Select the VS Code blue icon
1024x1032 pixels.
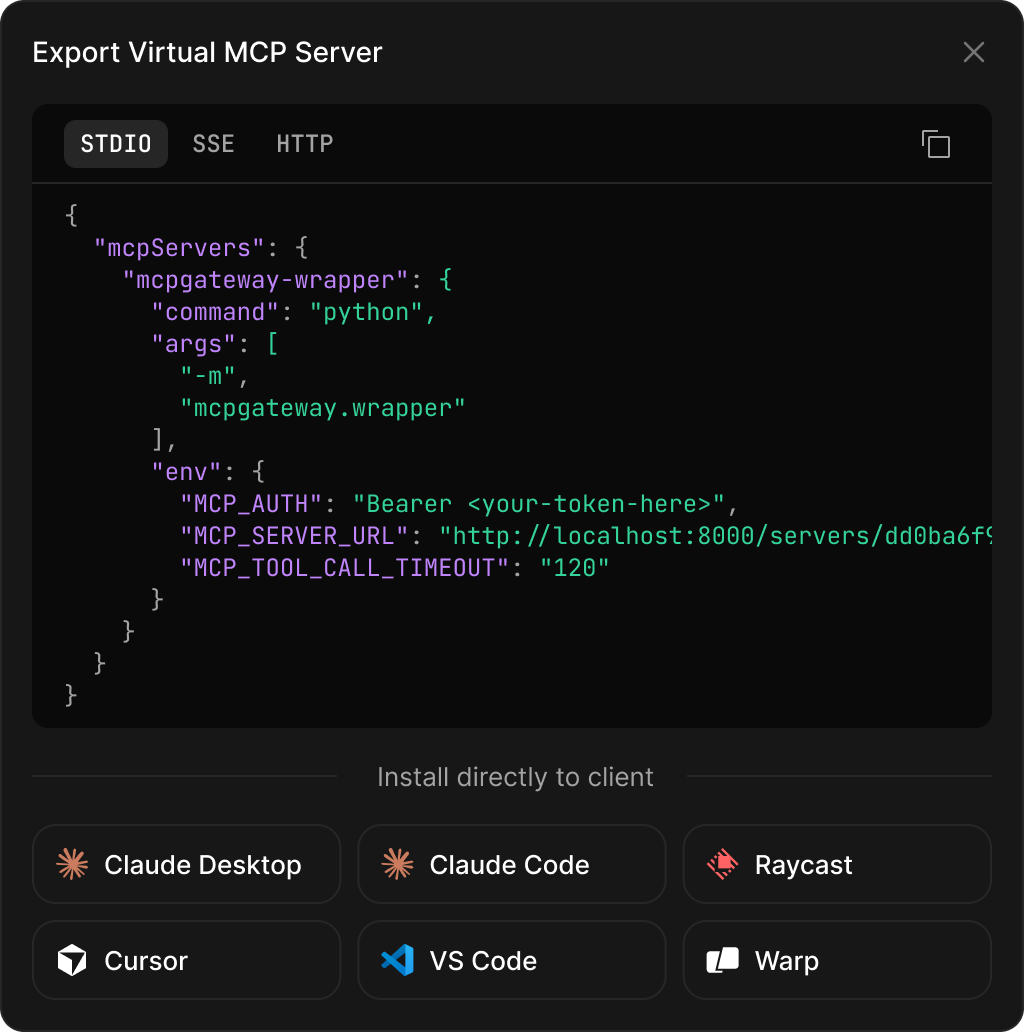[x=397, y=960]
